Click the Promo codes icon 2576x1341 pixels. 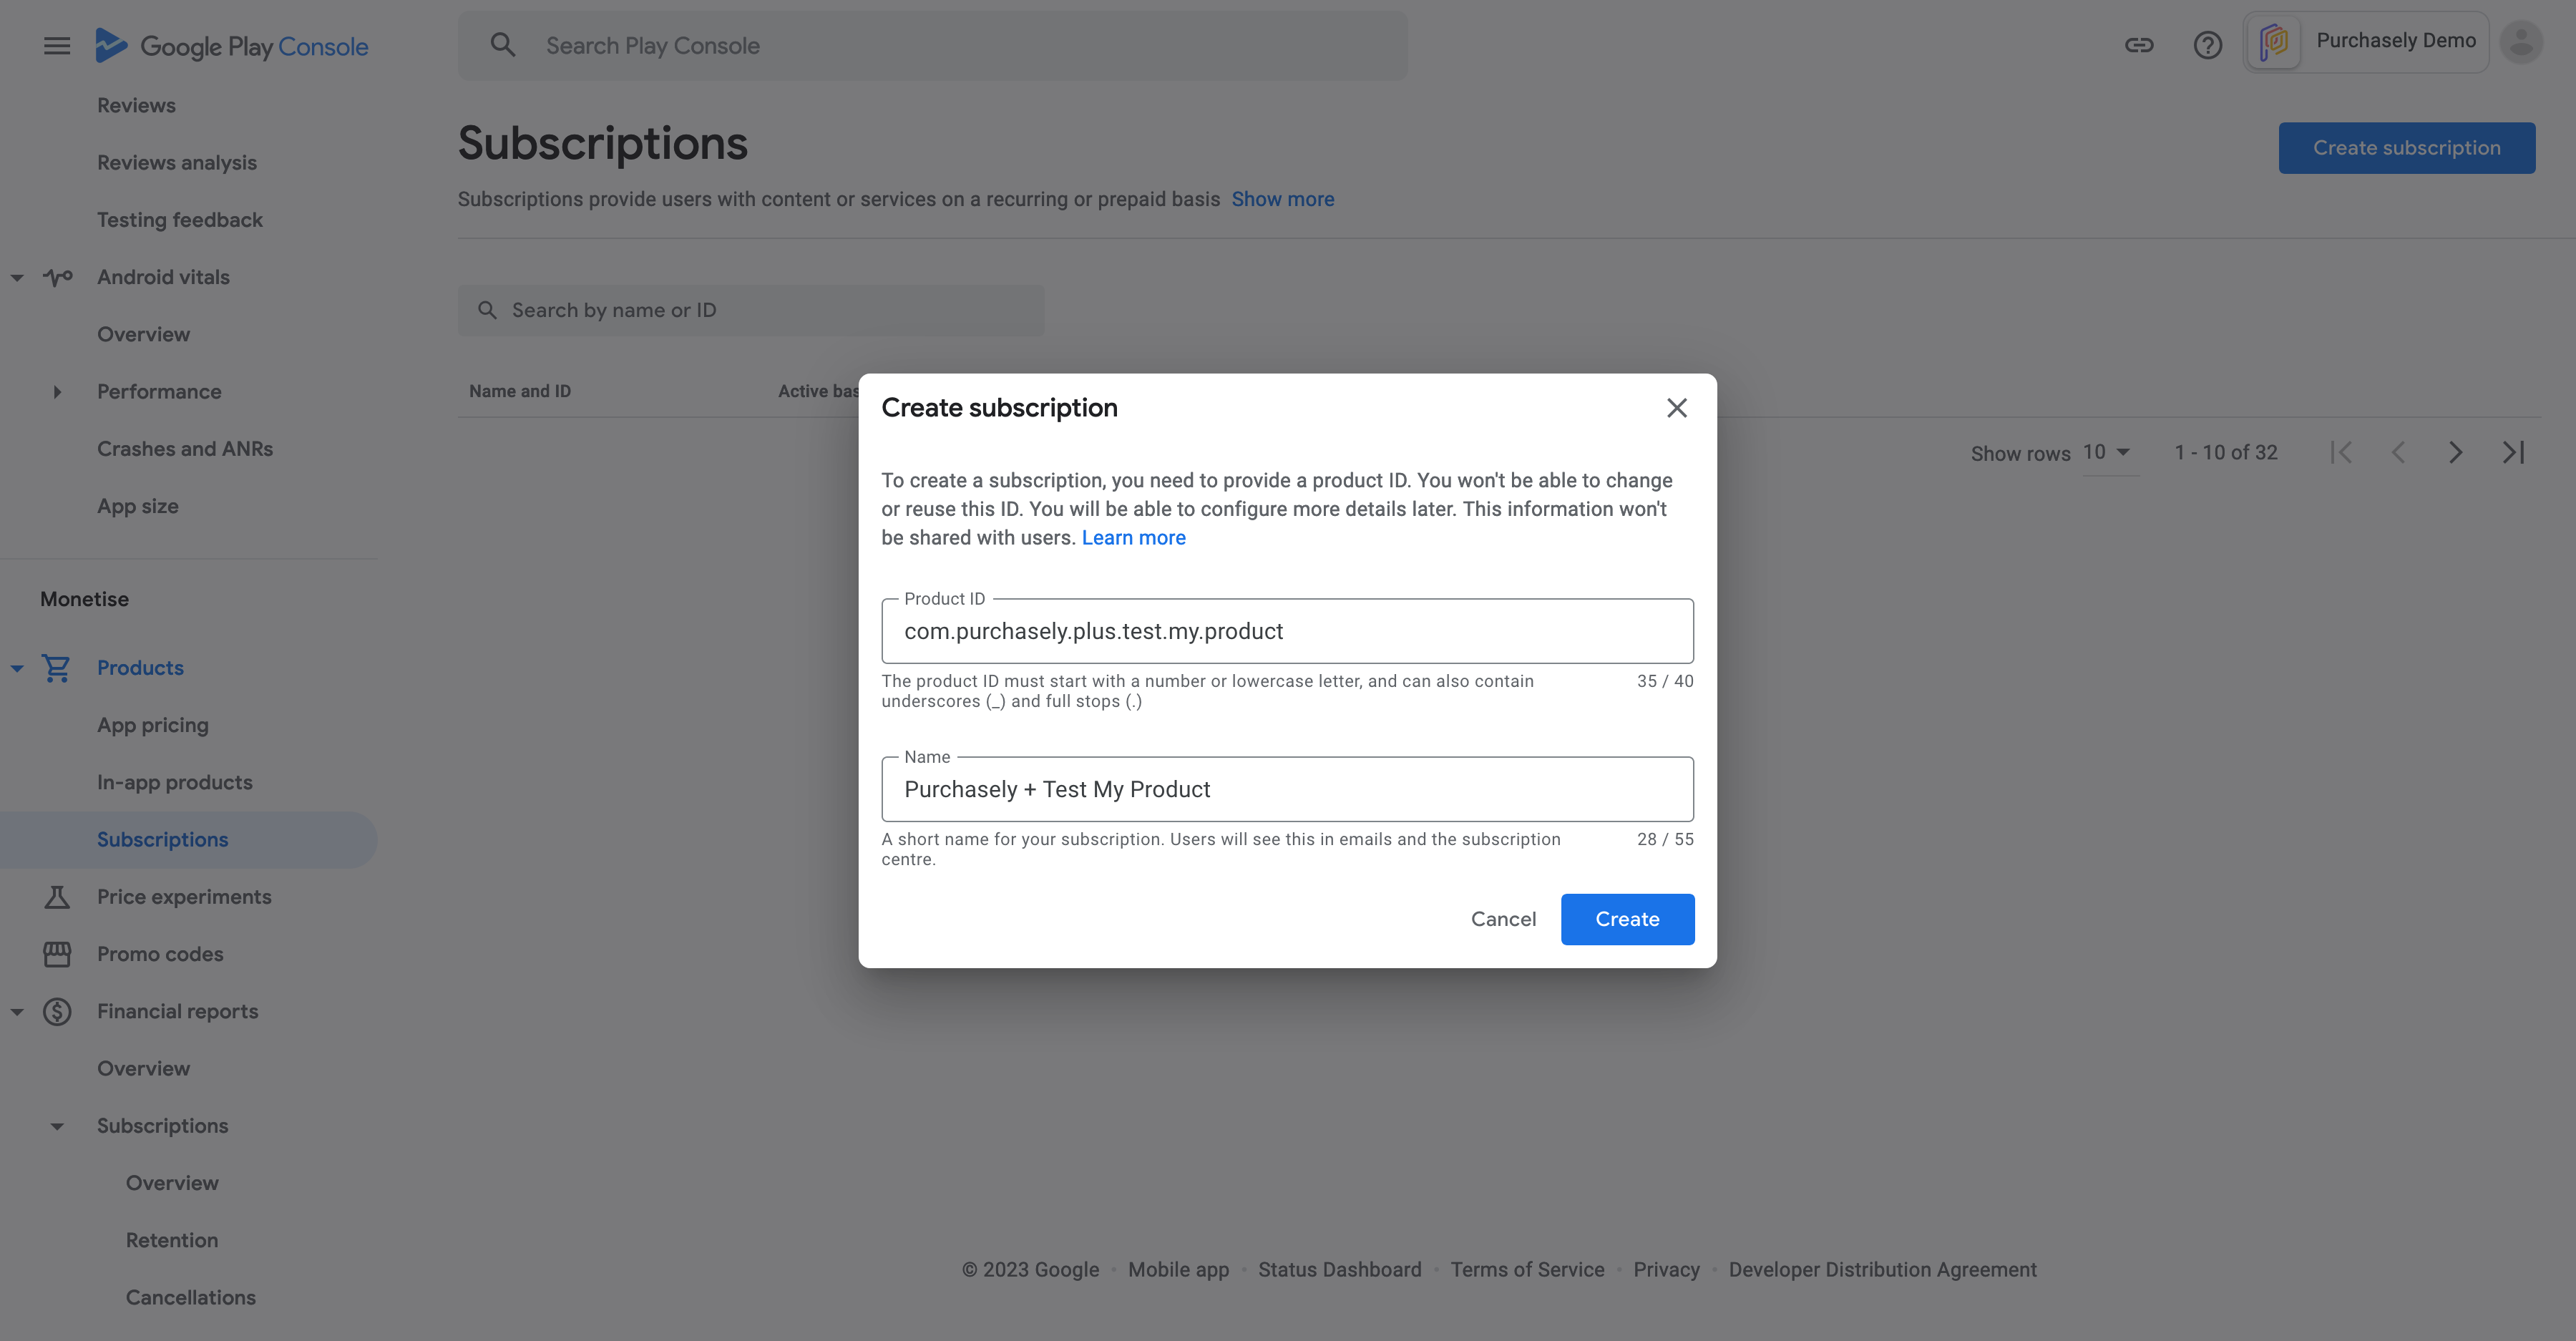(x=57, y=954)
